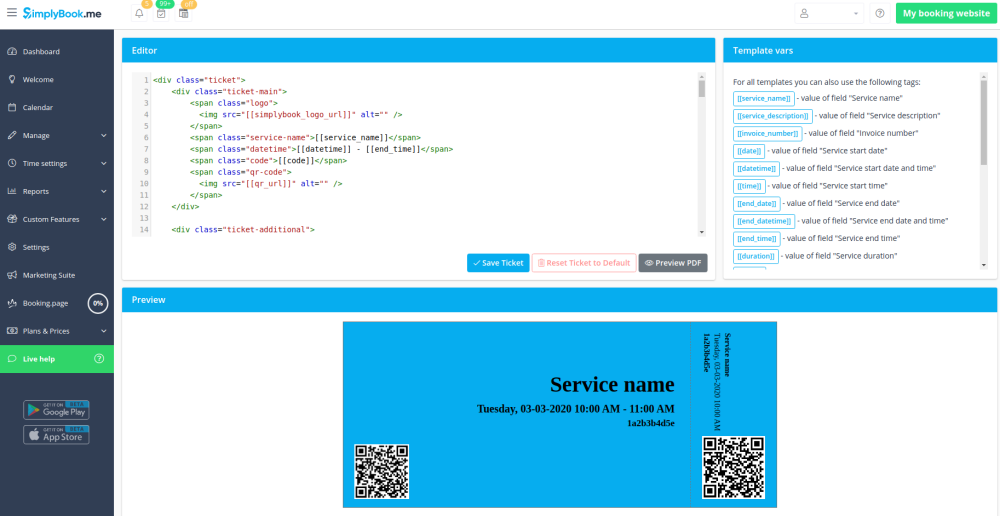Tap the Google Play store badge
1000x516 pixels.
[x=56, y=409]
